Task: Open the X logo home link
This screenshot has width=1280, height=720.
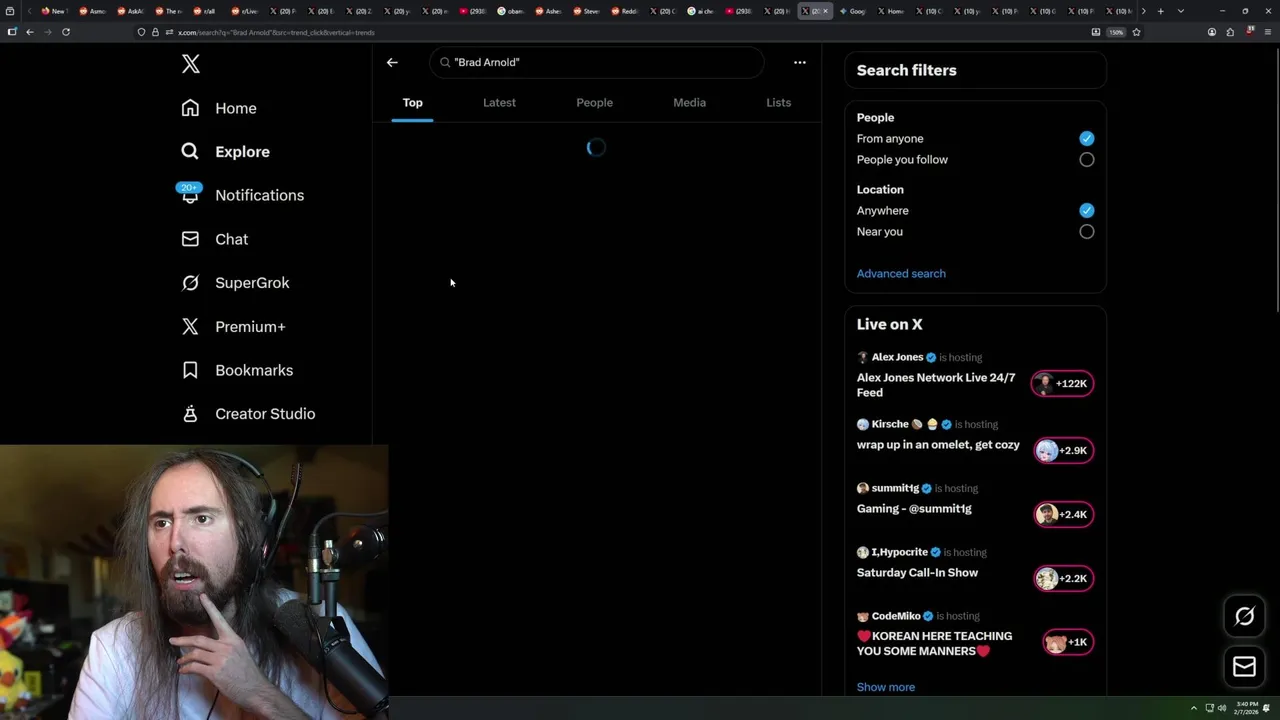Action: pyautogui.click(x=191, y=64)
